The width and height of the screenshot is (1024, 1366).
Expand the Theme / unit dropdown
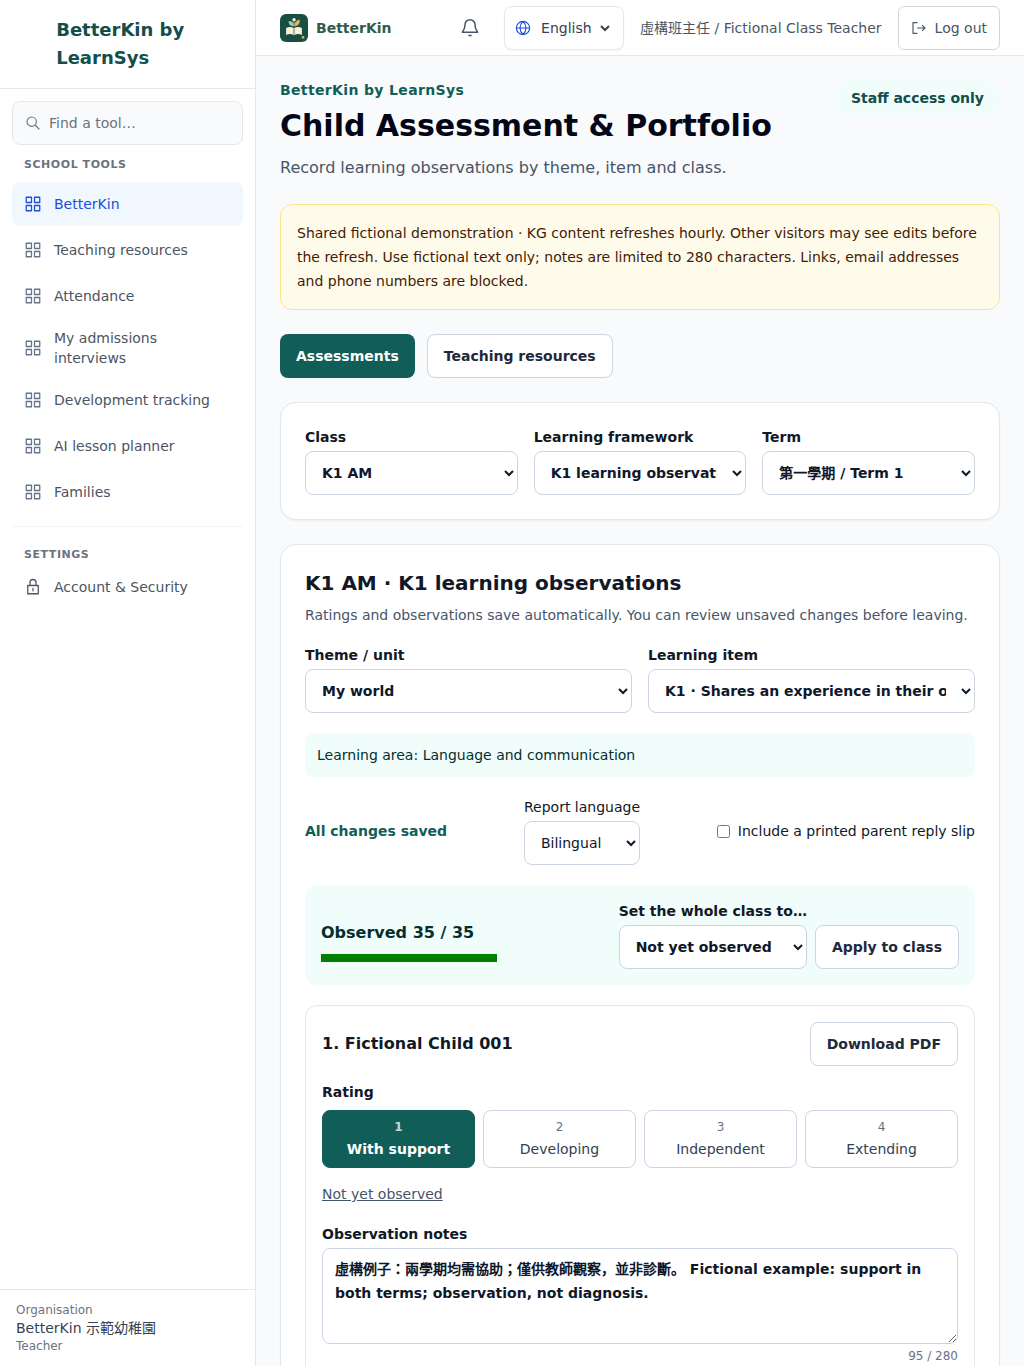(x=468, y=691)
